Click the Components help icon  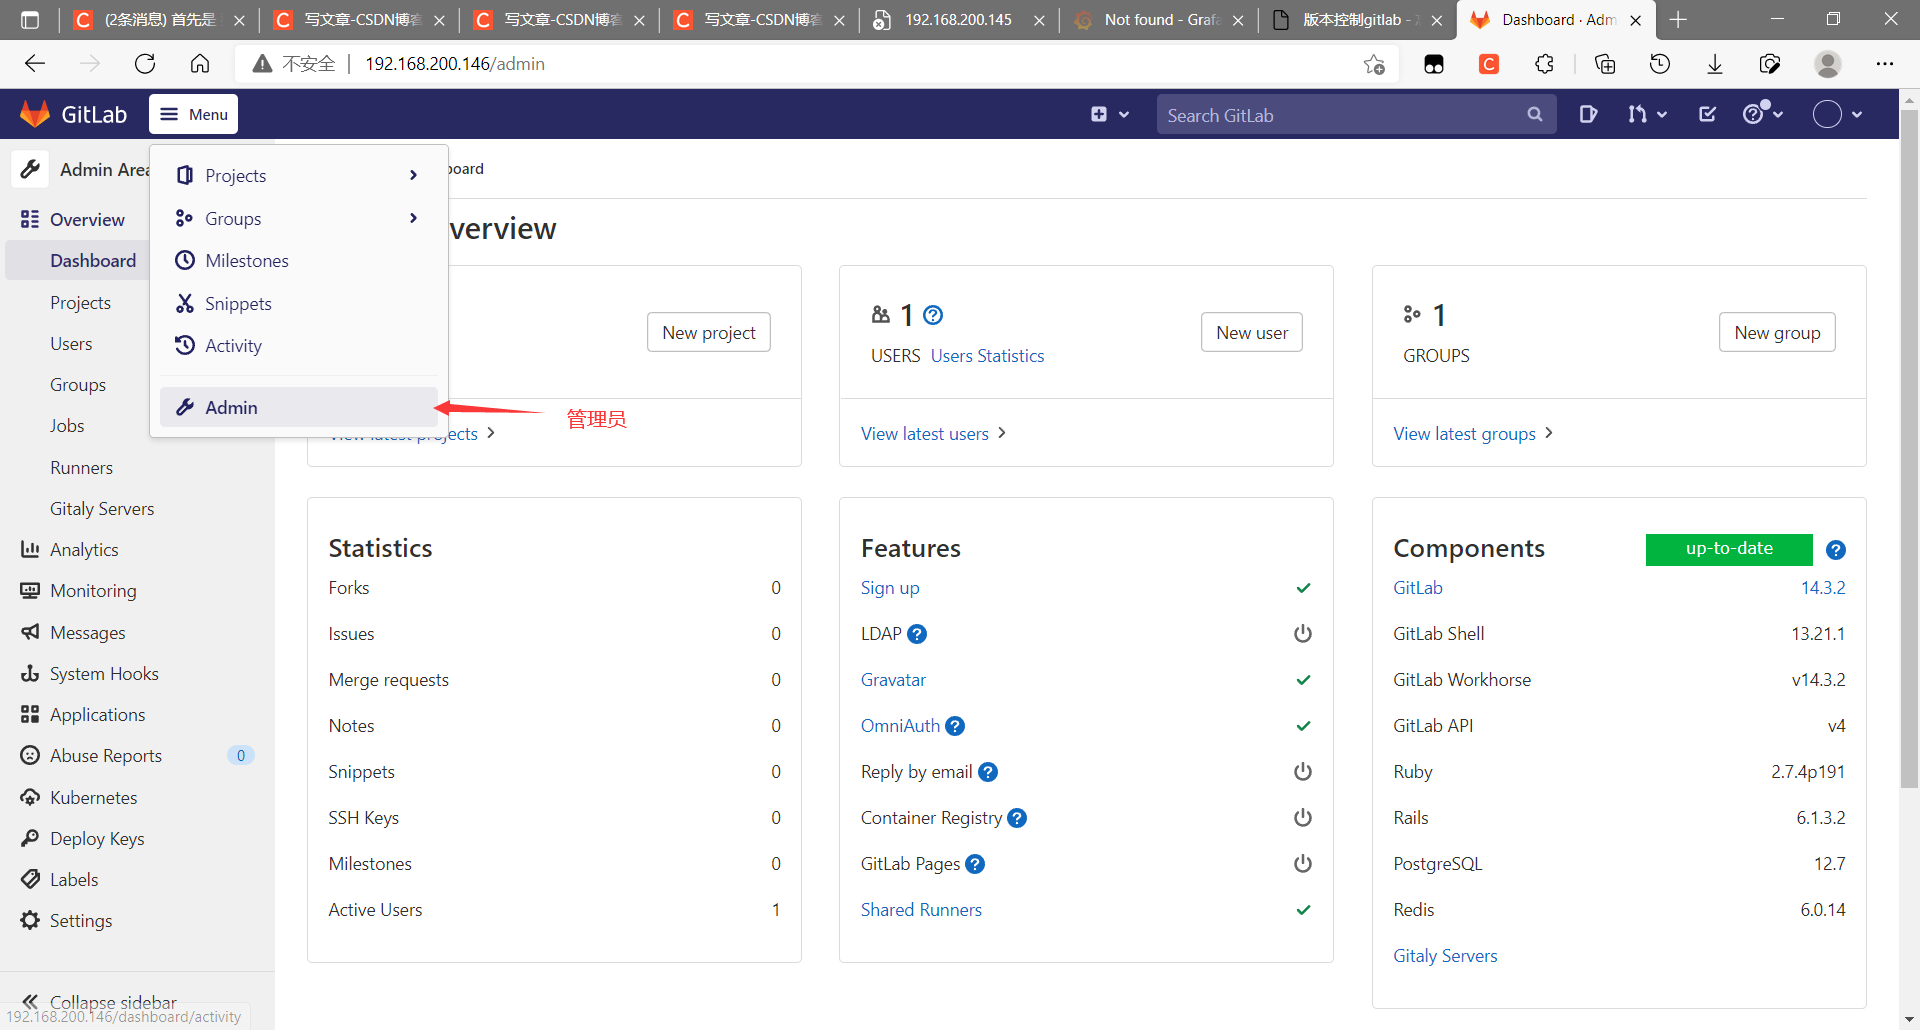[1836, 550]
